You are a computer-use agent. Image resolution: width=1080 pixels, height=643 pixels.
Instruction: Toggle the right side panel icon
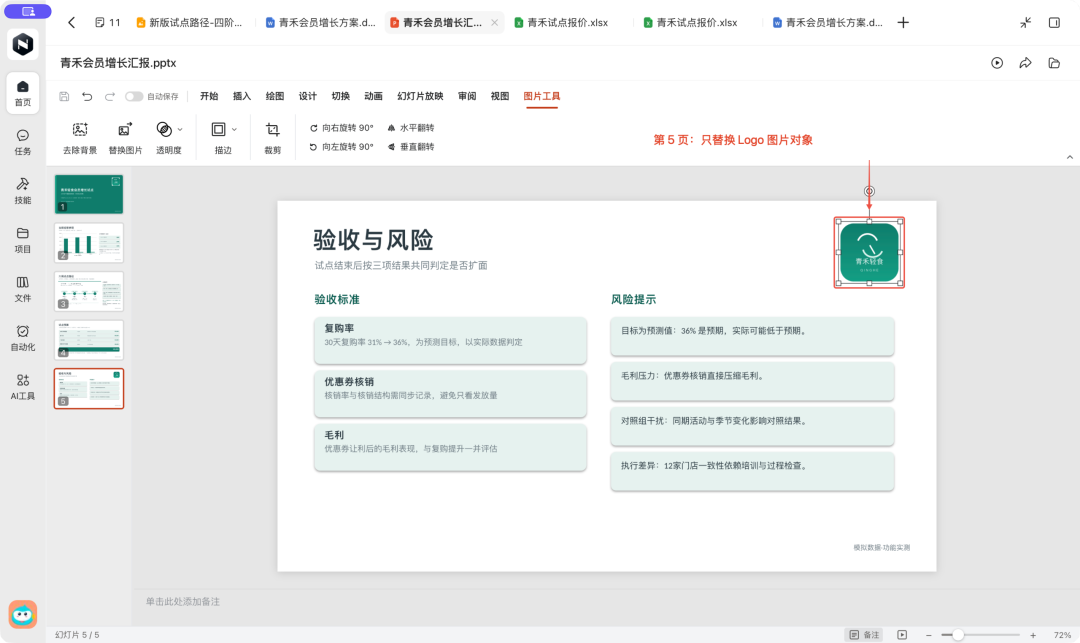click(1054, 23)
